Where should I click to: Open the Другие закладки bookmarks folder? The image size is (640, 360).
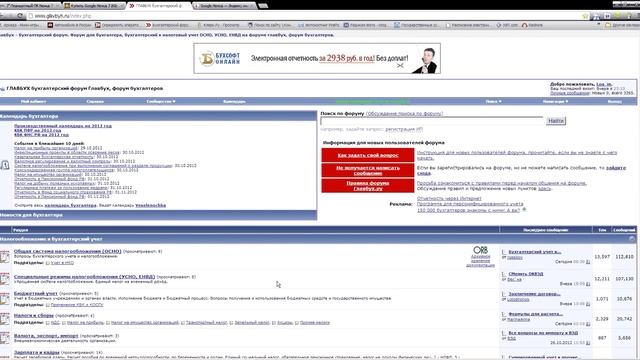(622, 25)
